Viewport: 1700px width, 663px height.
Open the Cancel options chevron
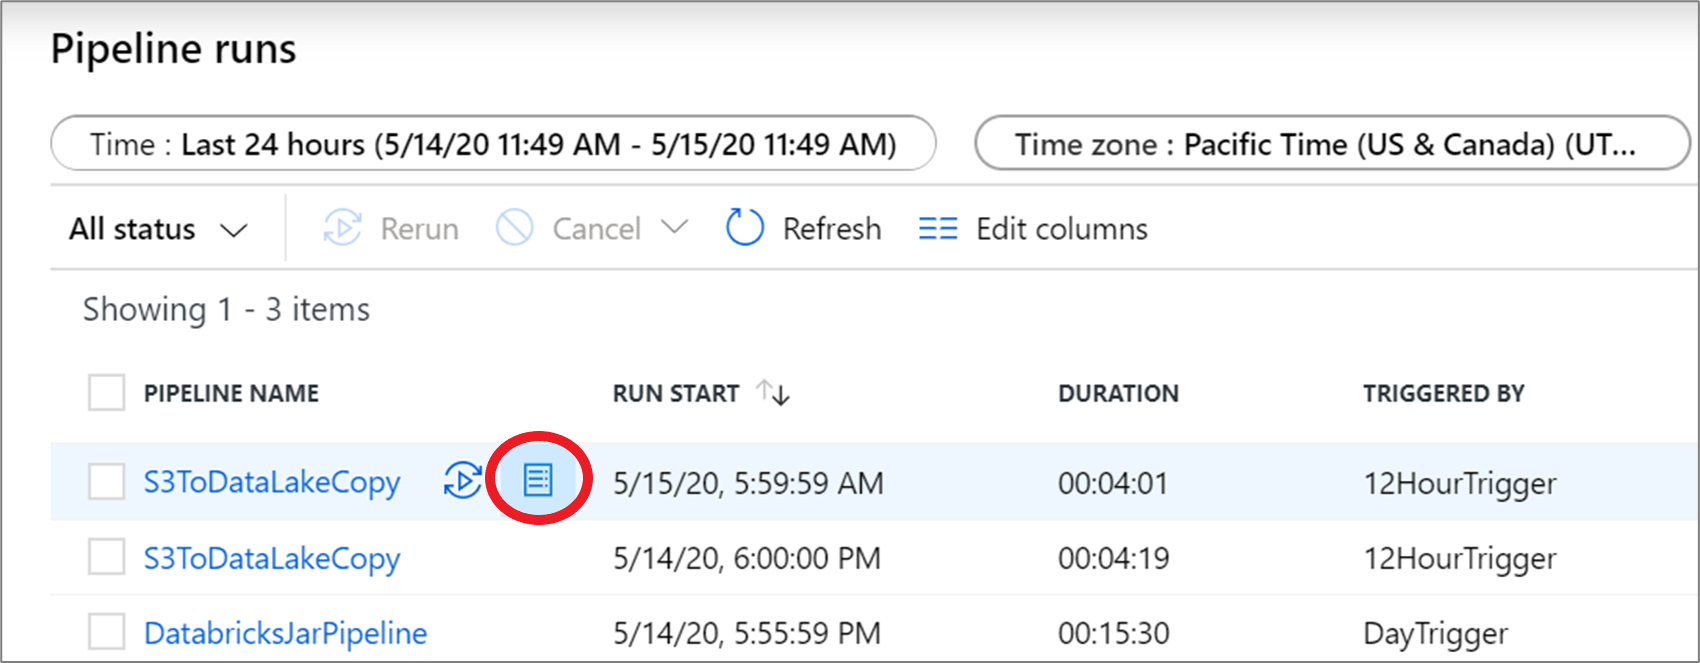pyautogui.click(x=675, y=228)
